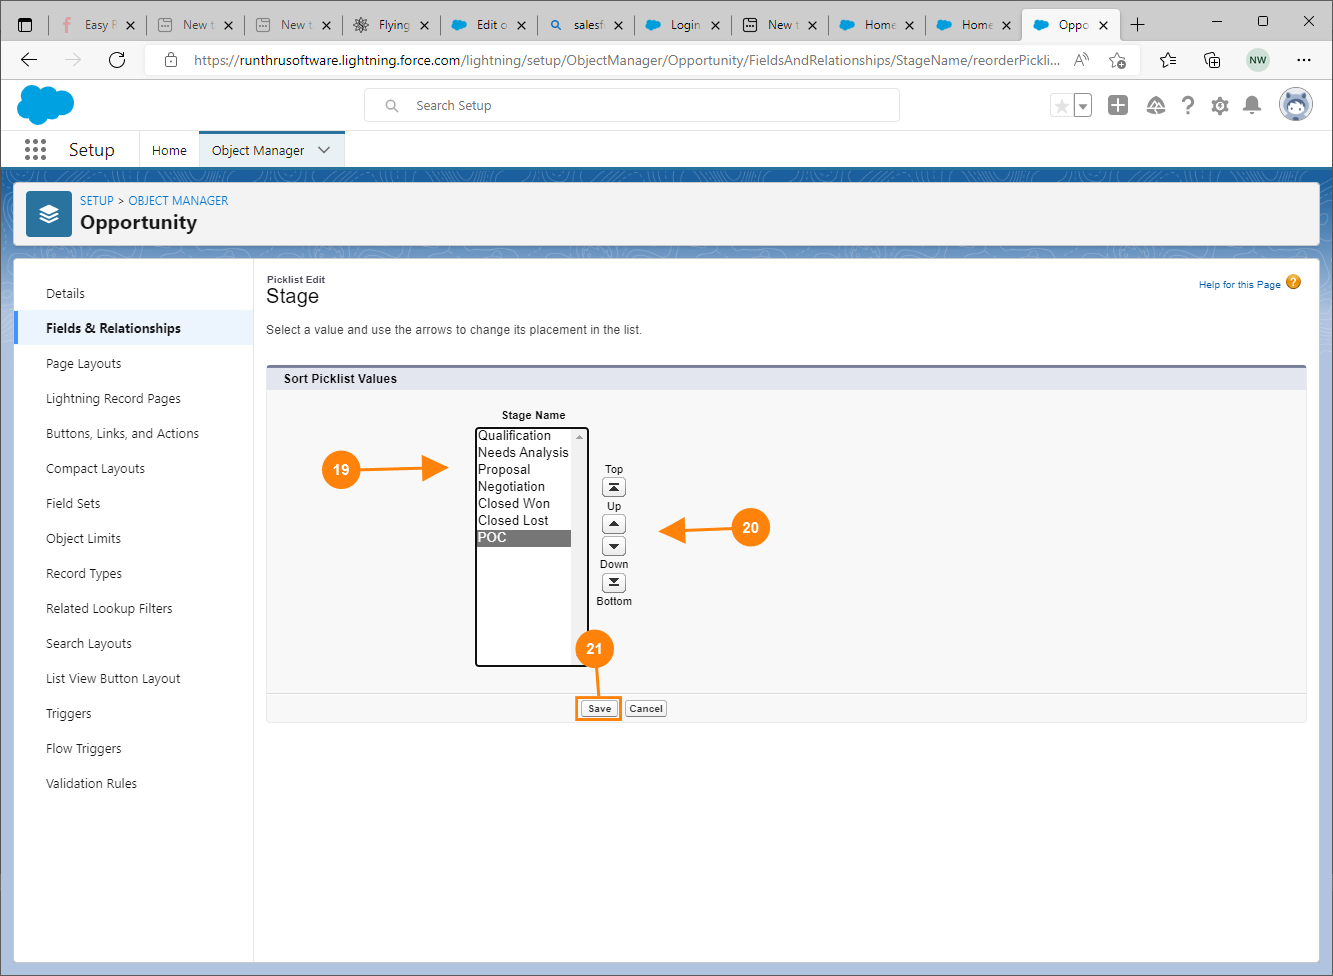The image size is (1333, 976).
Task: Click into the Search Setup field
Action: point(640,106)
